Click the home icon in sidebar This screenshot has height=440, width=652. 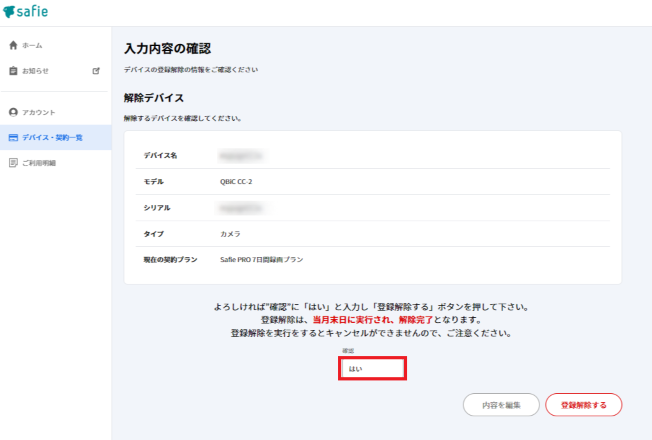tap(13, 45)
